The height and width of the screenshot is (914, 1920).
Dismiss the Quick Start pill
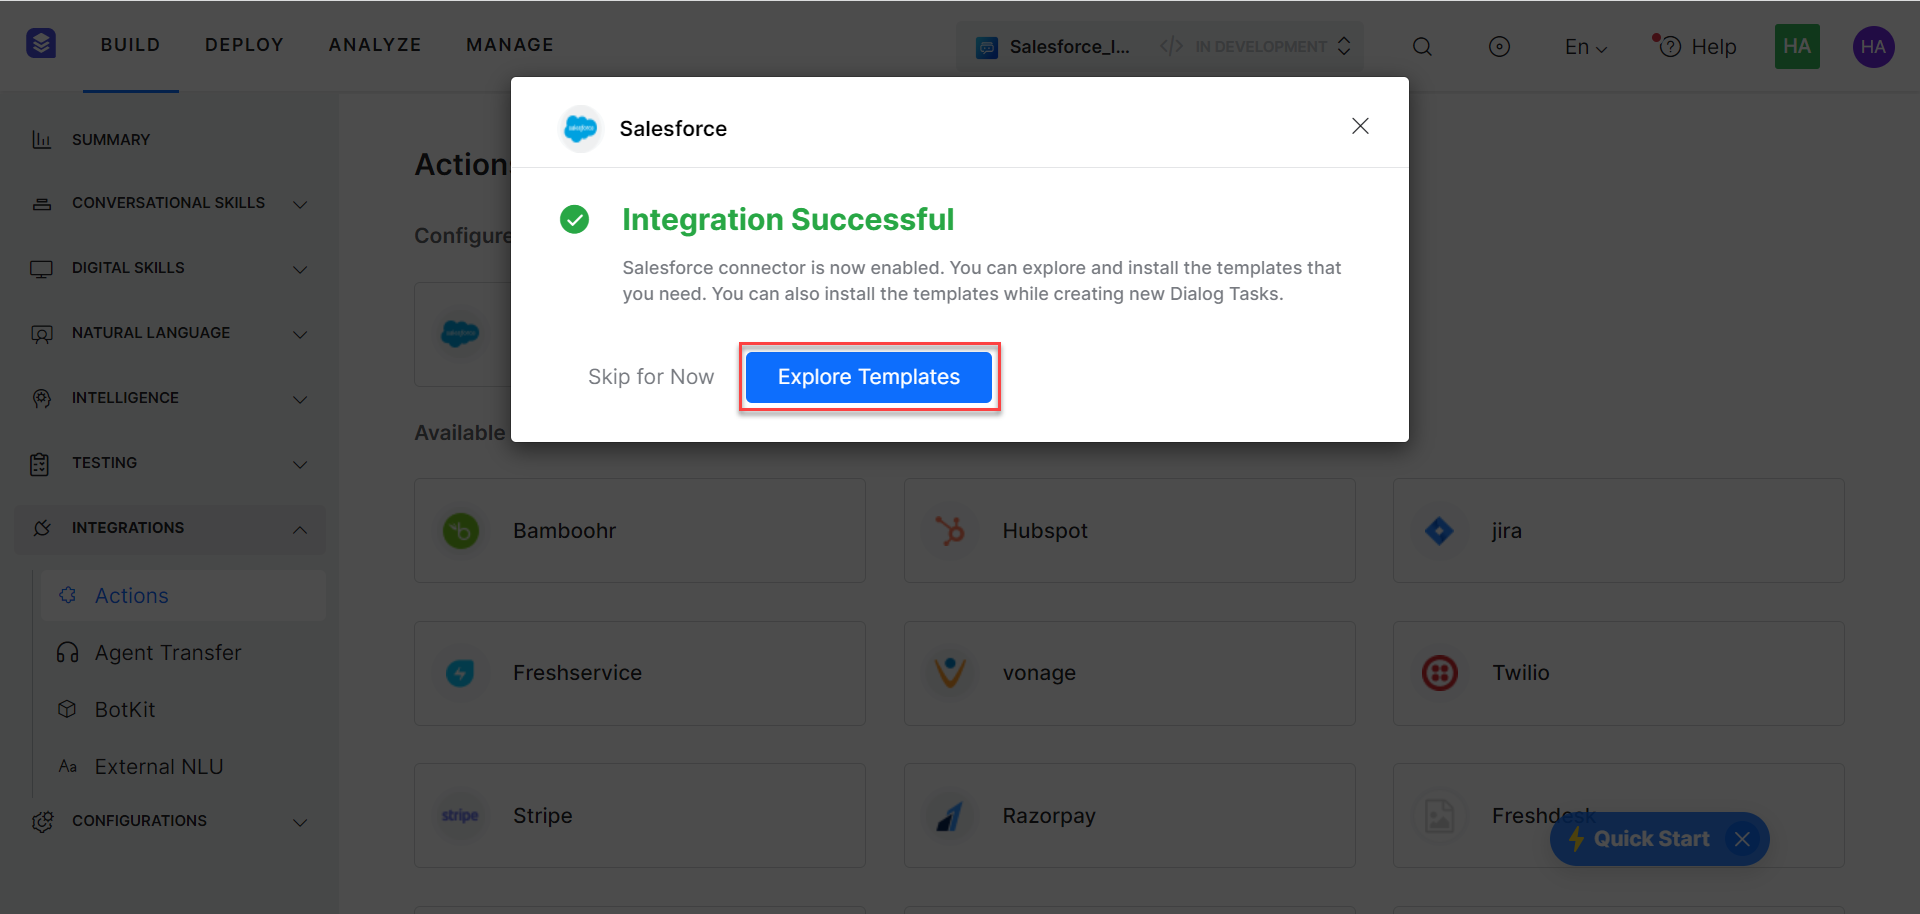1742,839
